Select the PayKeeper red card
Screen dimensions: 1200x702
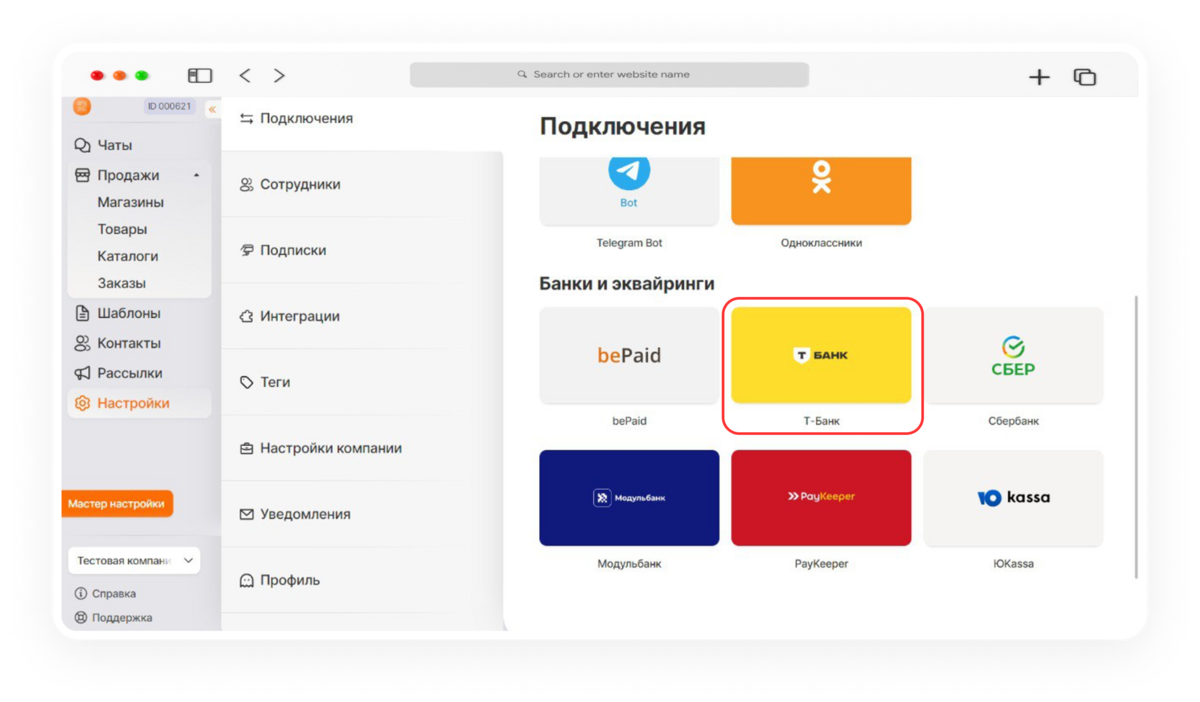click(821, 498)
